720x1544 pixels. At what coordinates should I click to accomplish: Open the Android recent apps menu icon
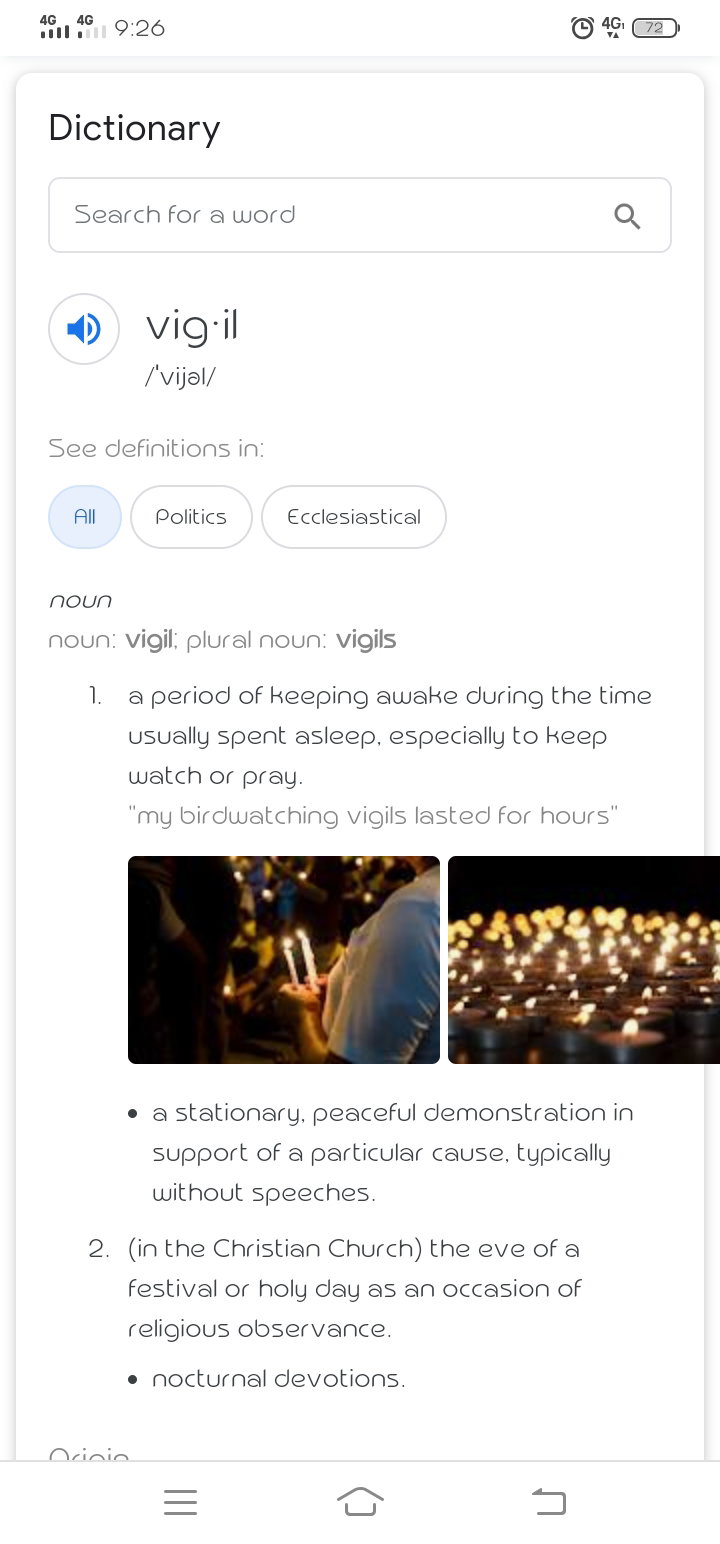pos(180,1502)
